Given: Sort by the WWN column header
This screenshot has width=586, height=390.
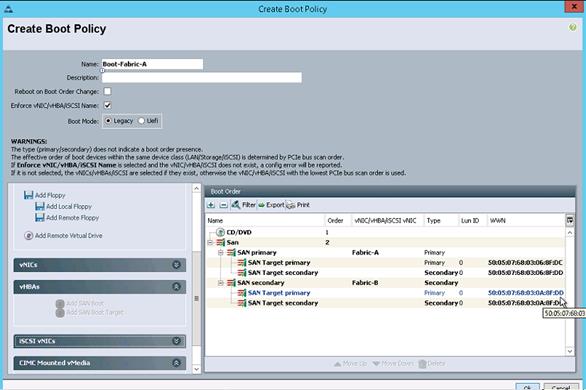Looking at the screenshot, I should (x=526, y=220).
